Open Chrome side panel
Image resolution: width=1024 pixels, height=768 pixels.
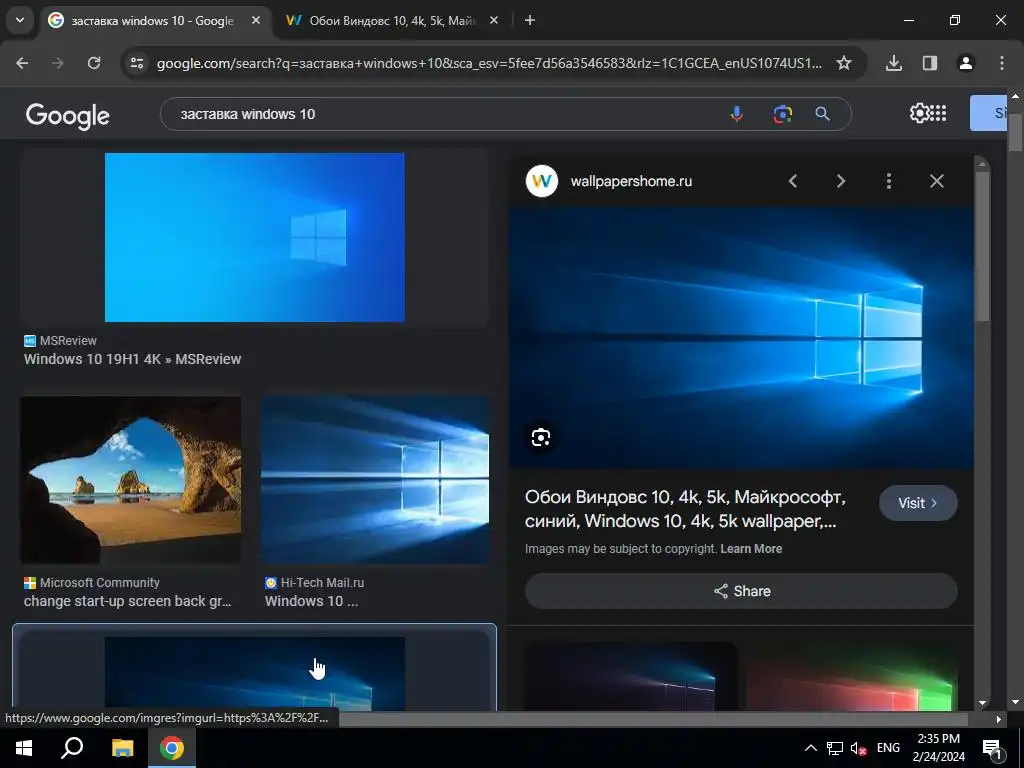[930, 63]
